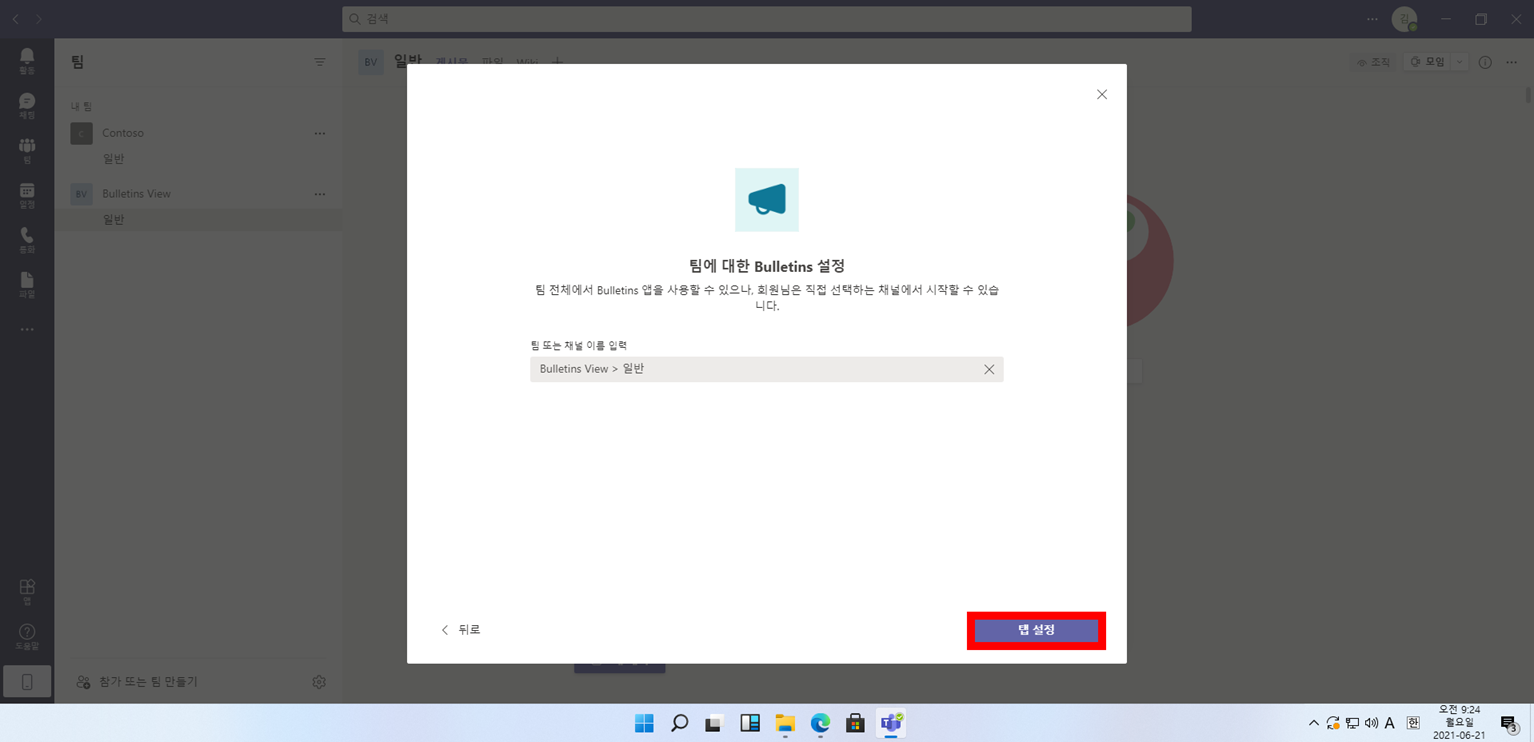Click the 탭 설정 button
Screen dimensions: 1534x742
[x=1036, y=630]
